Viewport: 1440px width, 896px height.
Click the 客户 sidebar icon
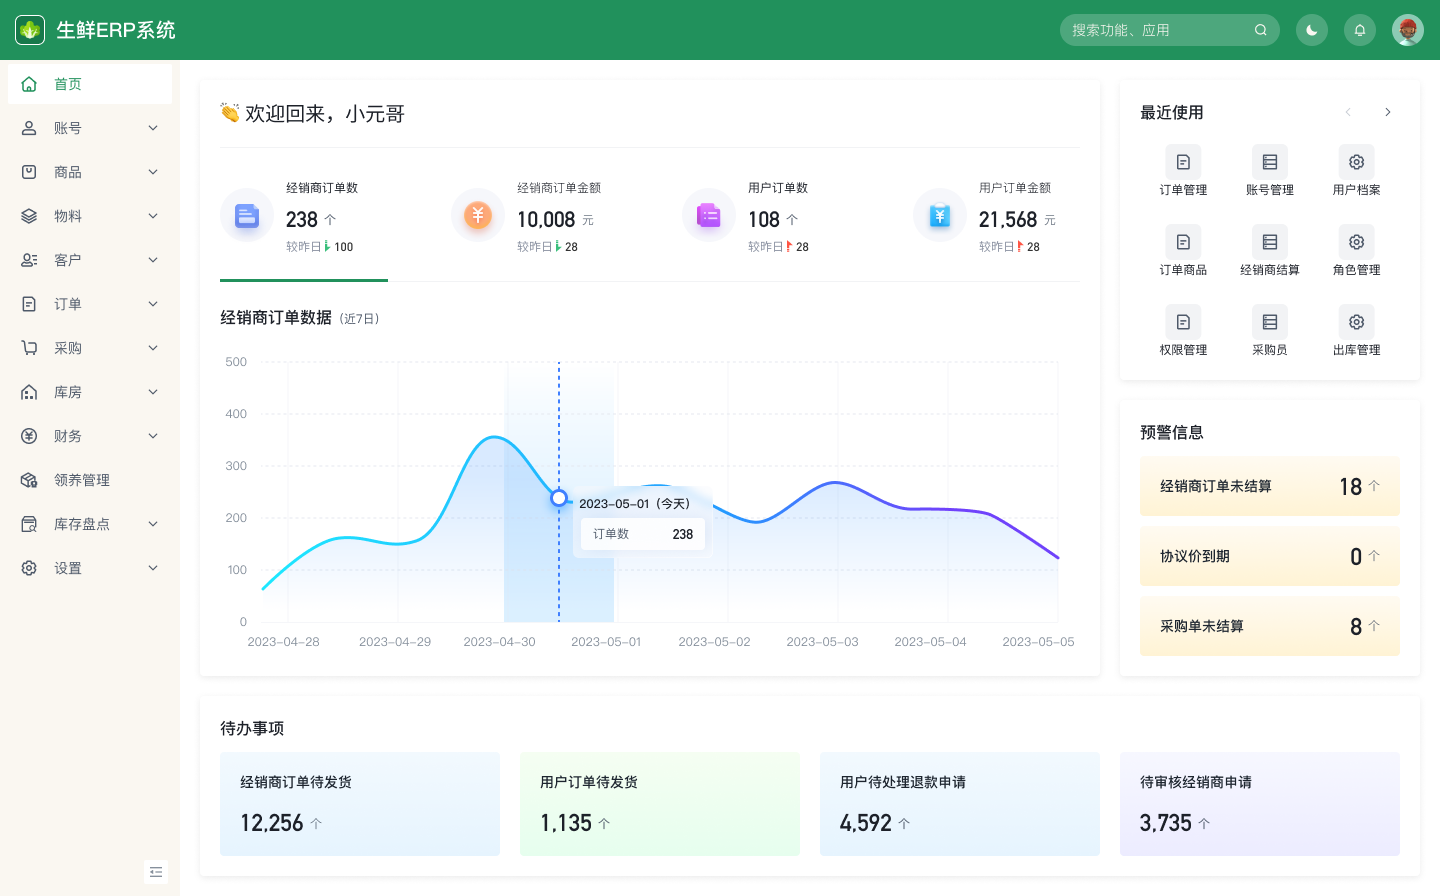pyautogui.click(x=29, y=260)
